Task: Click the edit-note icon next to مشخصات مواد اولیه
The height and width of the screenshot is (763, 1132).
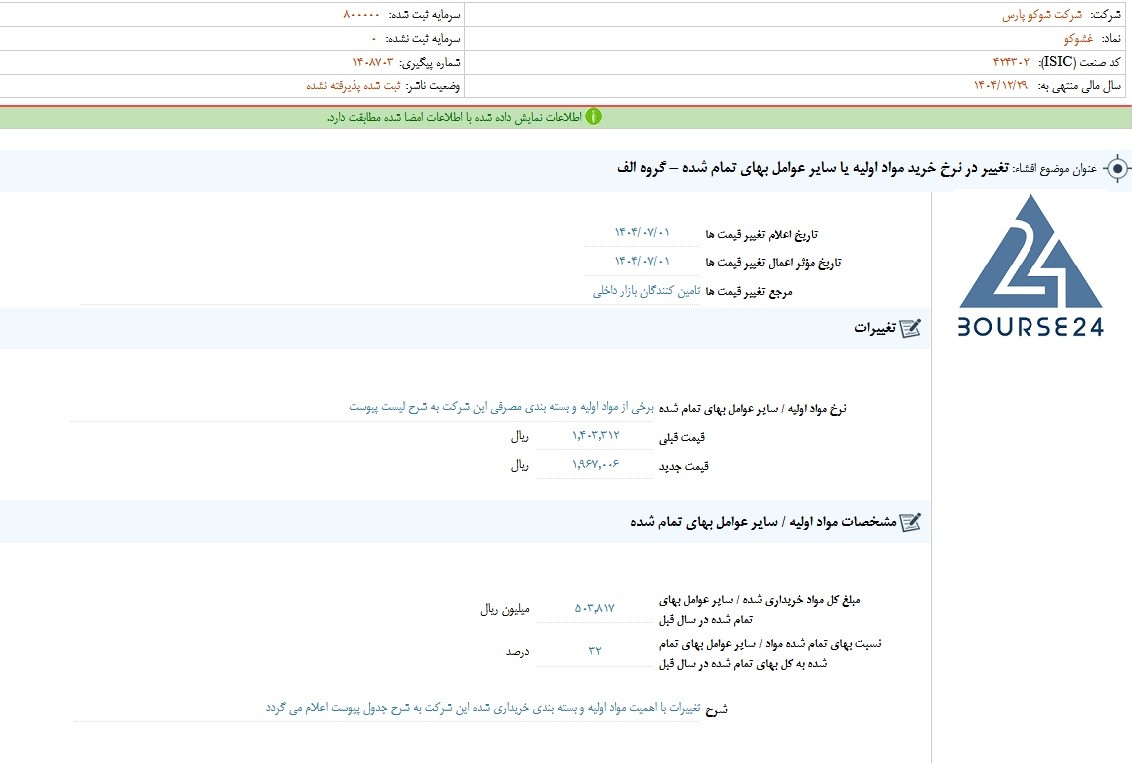Action: click(910, 522)
